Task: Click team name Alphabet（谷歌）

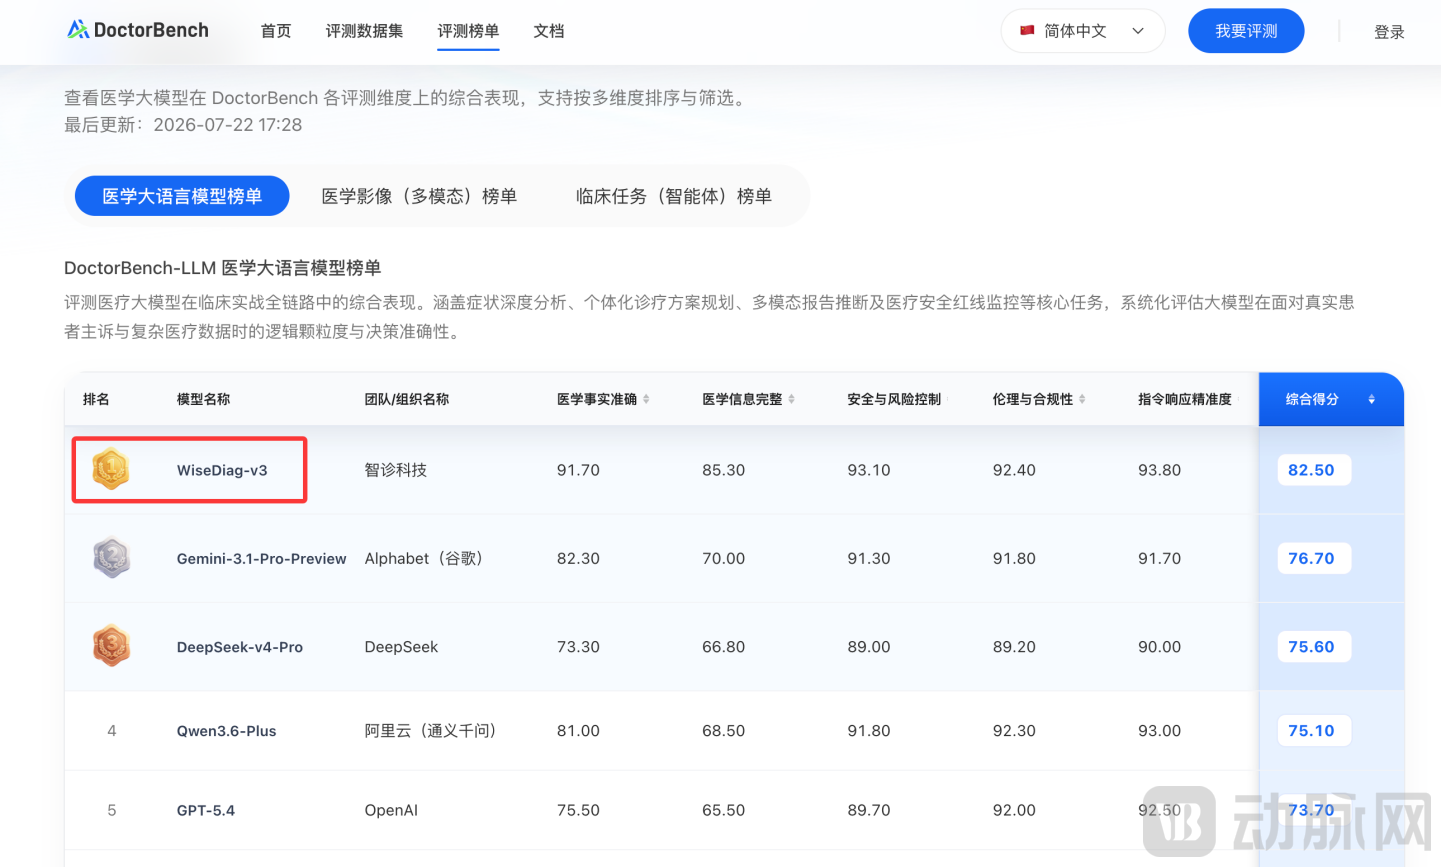Action: [x=428, y=558]
